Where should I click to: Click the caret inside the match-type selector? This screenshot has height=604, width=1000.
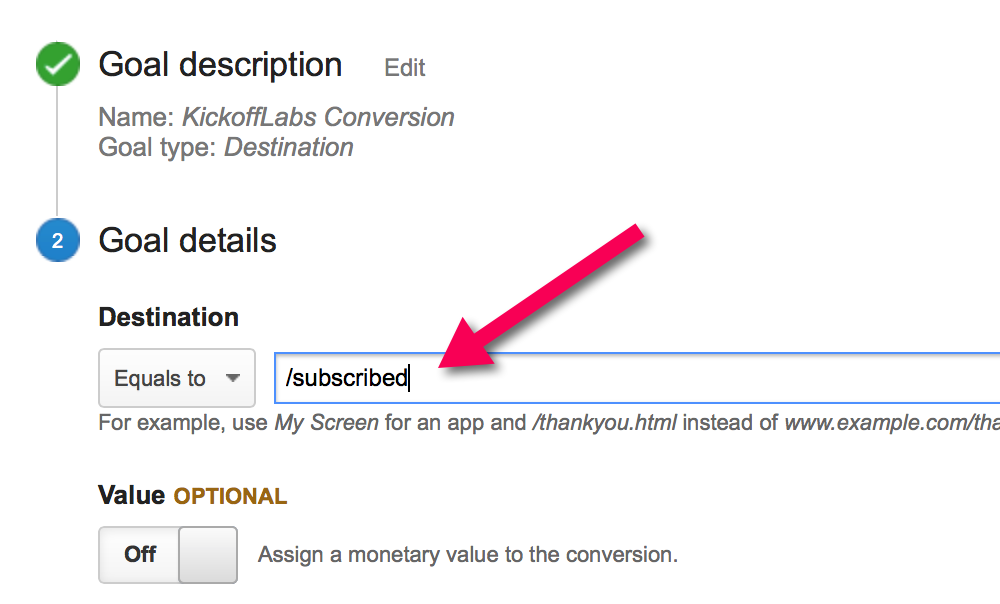click(x=233, y=377)
